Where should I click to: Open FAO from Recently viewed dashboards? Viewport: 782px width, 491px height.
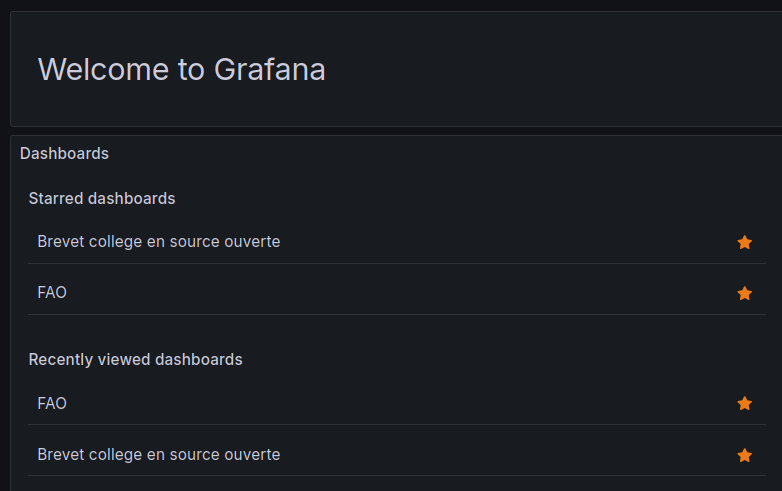click(52, 403)
